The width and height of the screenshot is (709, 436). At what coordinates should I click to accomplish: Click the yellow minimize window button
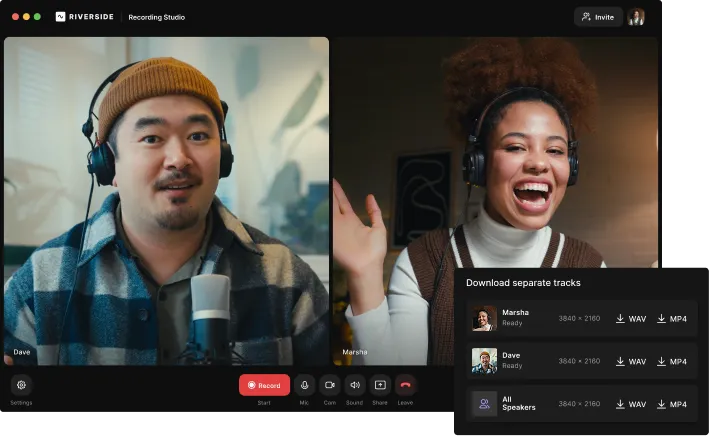[26, 17]
